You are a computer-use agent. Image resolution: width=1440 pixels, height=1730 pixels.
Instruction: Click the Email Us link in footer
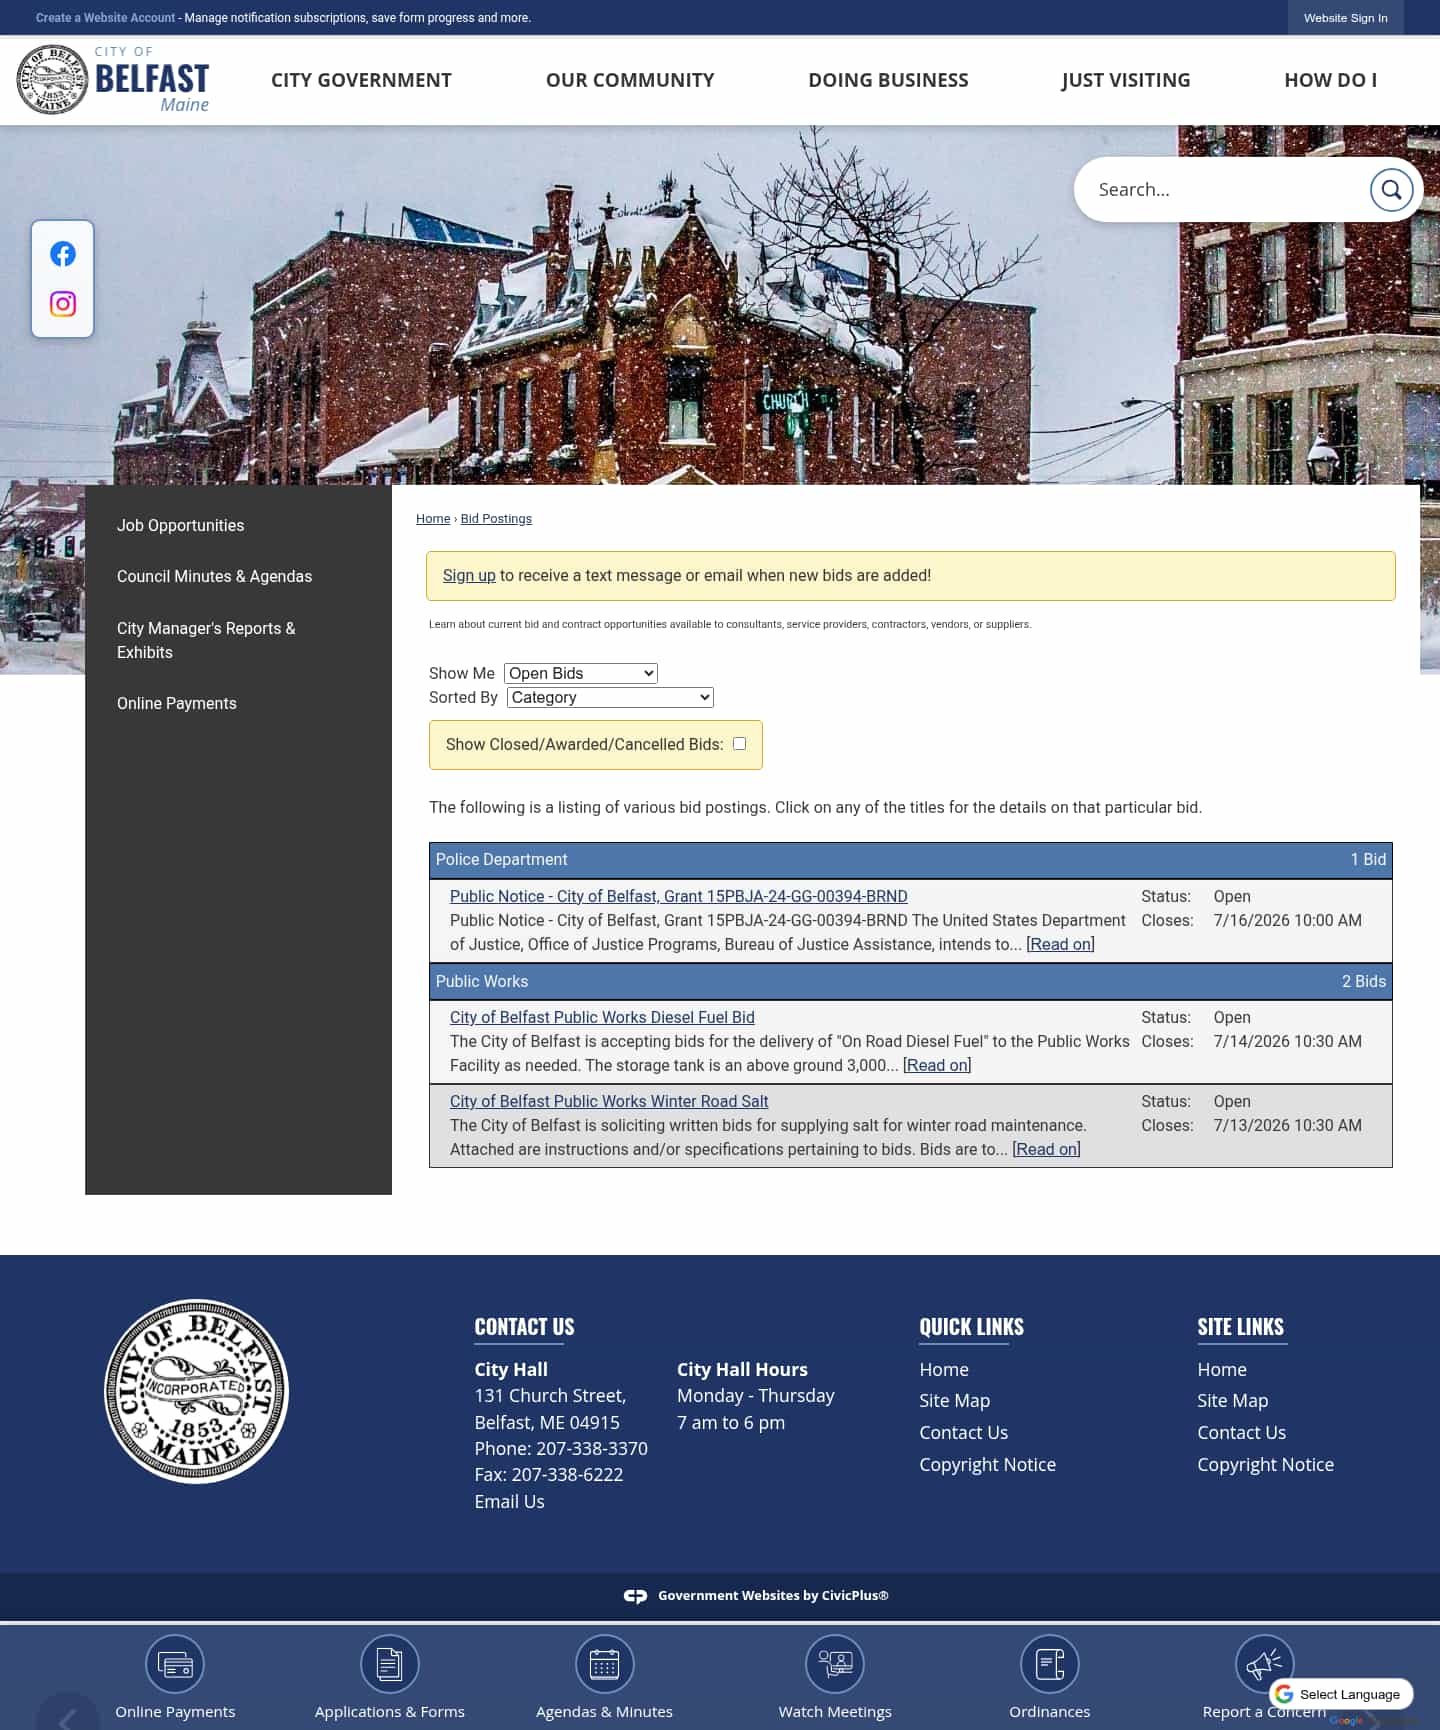(509, 1501)
